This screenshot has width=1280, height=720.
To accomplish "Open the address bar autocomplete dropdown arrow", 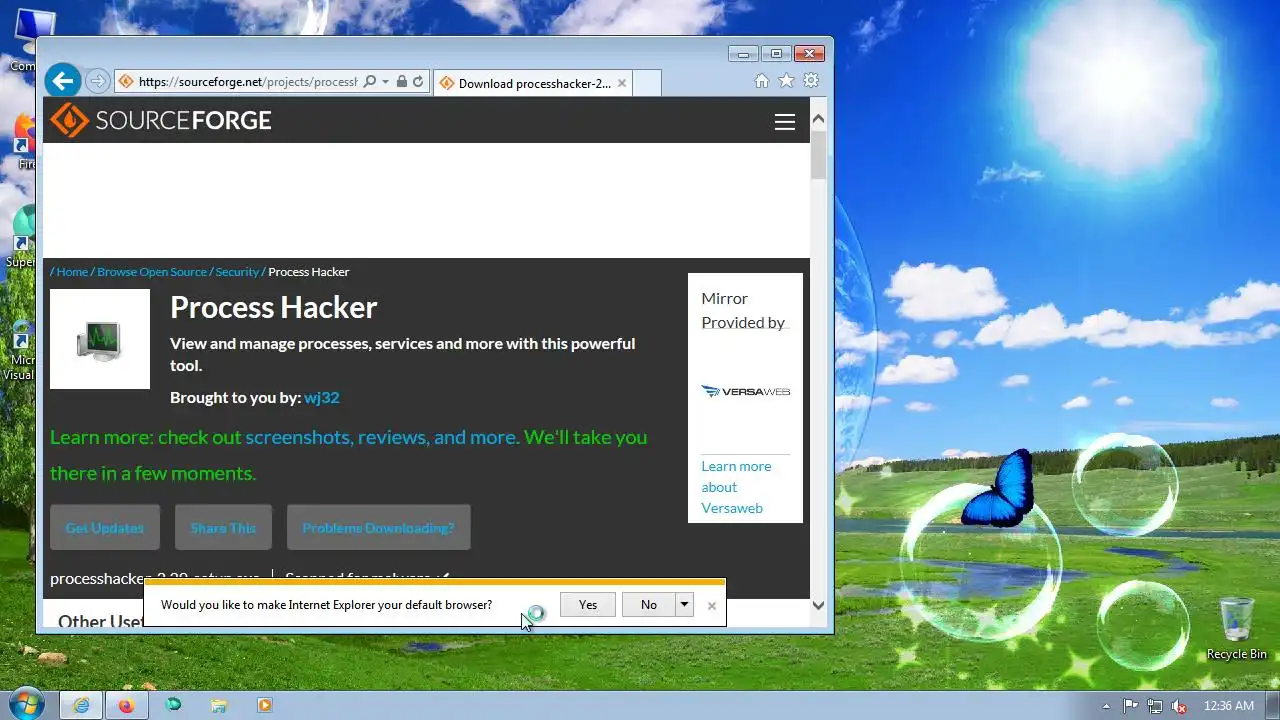I will (385, 82).
